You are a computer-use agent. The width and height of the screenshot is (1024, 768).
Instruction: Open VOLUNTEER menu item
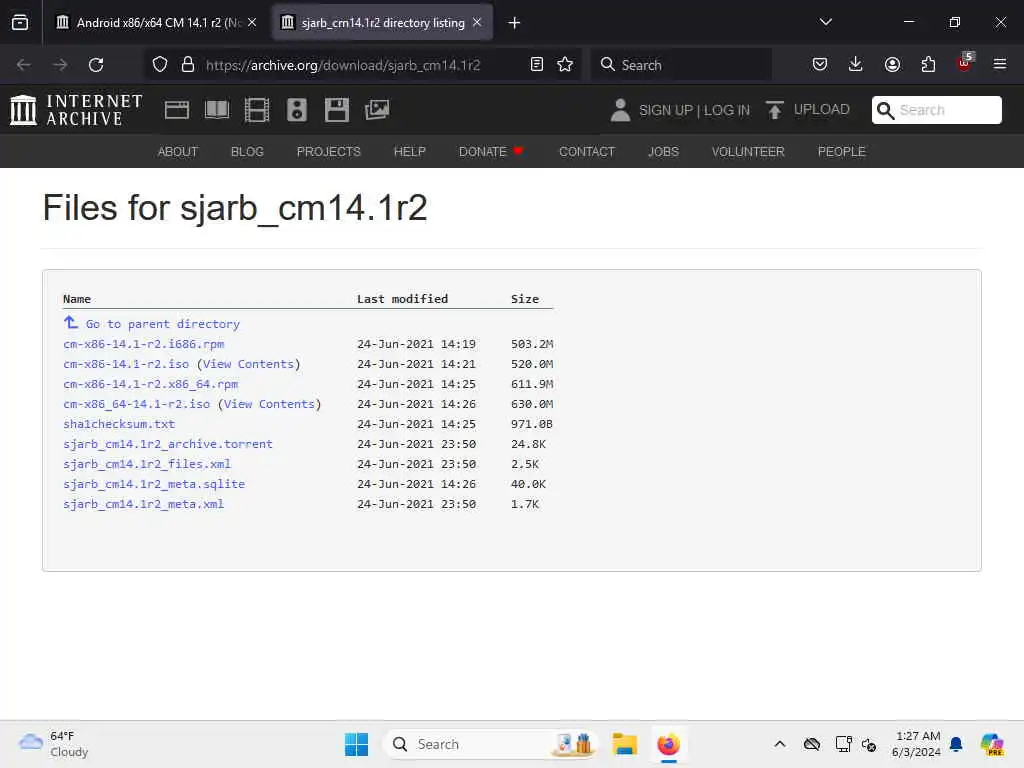coord(748,152)
